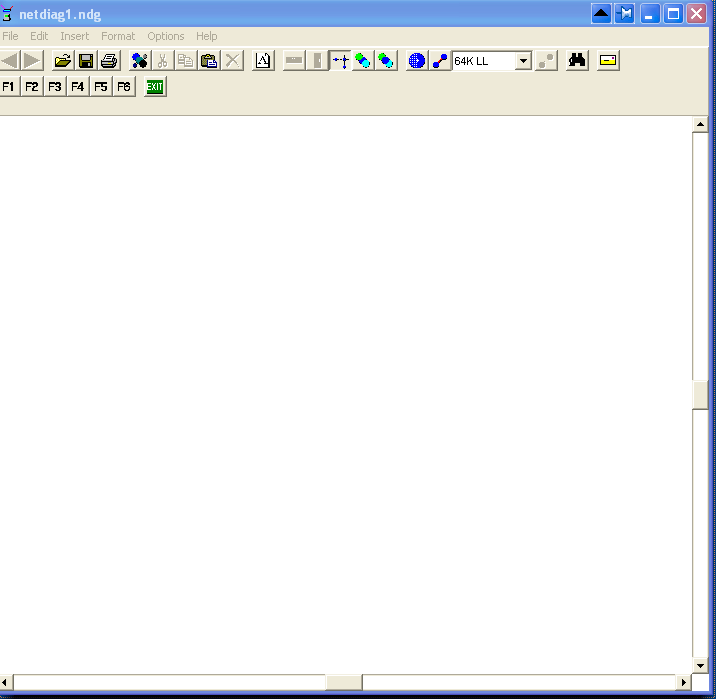Click the vertical scrollbar thumb
716x699 pixels.
click(700, 395)
